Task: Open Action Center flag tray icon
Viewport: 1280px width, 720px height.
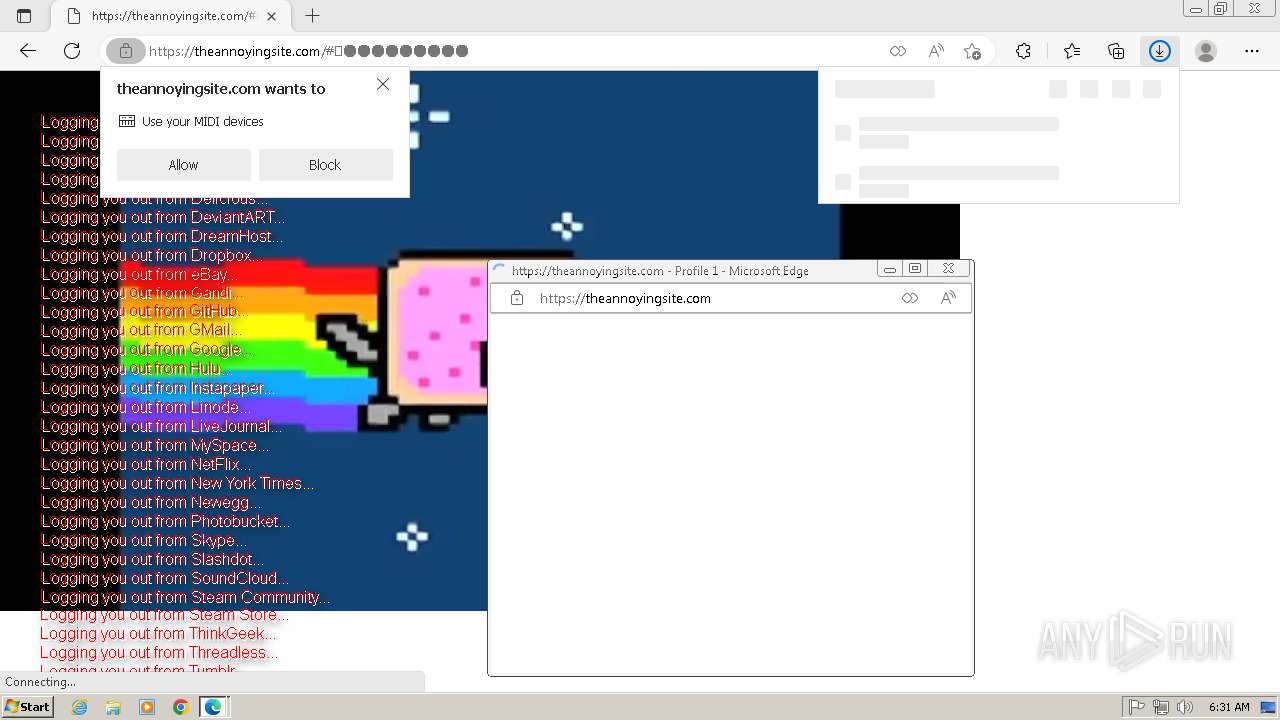Action: (1137, 707)
